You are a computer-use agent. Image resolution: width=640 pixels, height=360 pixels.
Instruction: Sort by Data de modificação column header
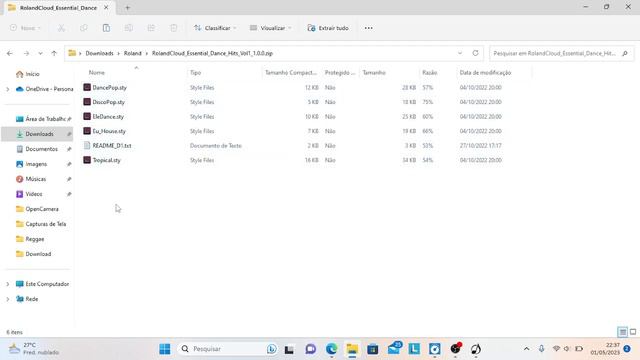(x=485, y=73)
